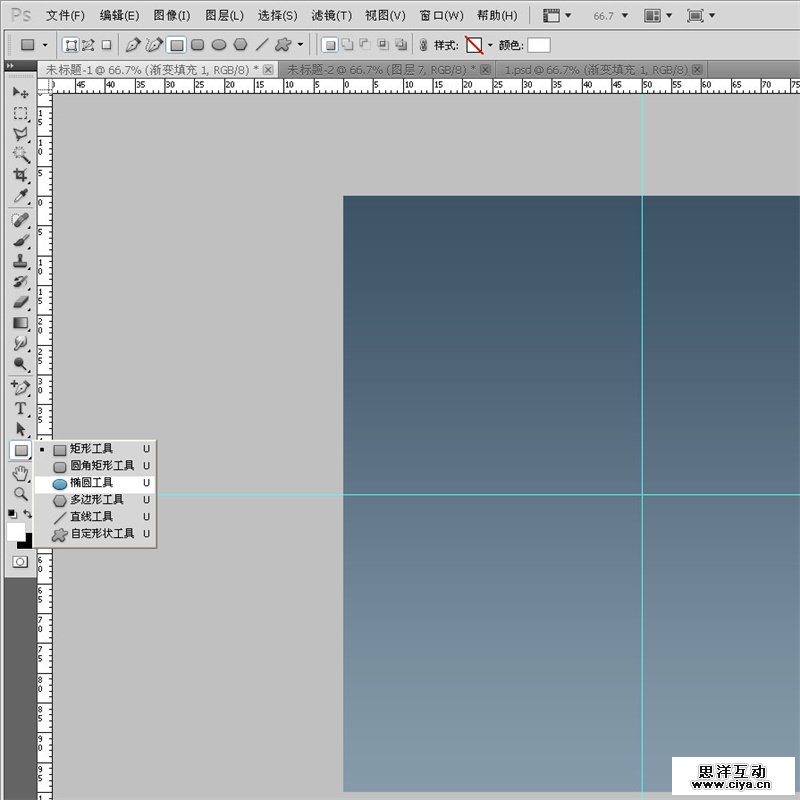Select the Move tool
Screen dimensions: 800x800
pyautogui.click(x=20, y=92)
